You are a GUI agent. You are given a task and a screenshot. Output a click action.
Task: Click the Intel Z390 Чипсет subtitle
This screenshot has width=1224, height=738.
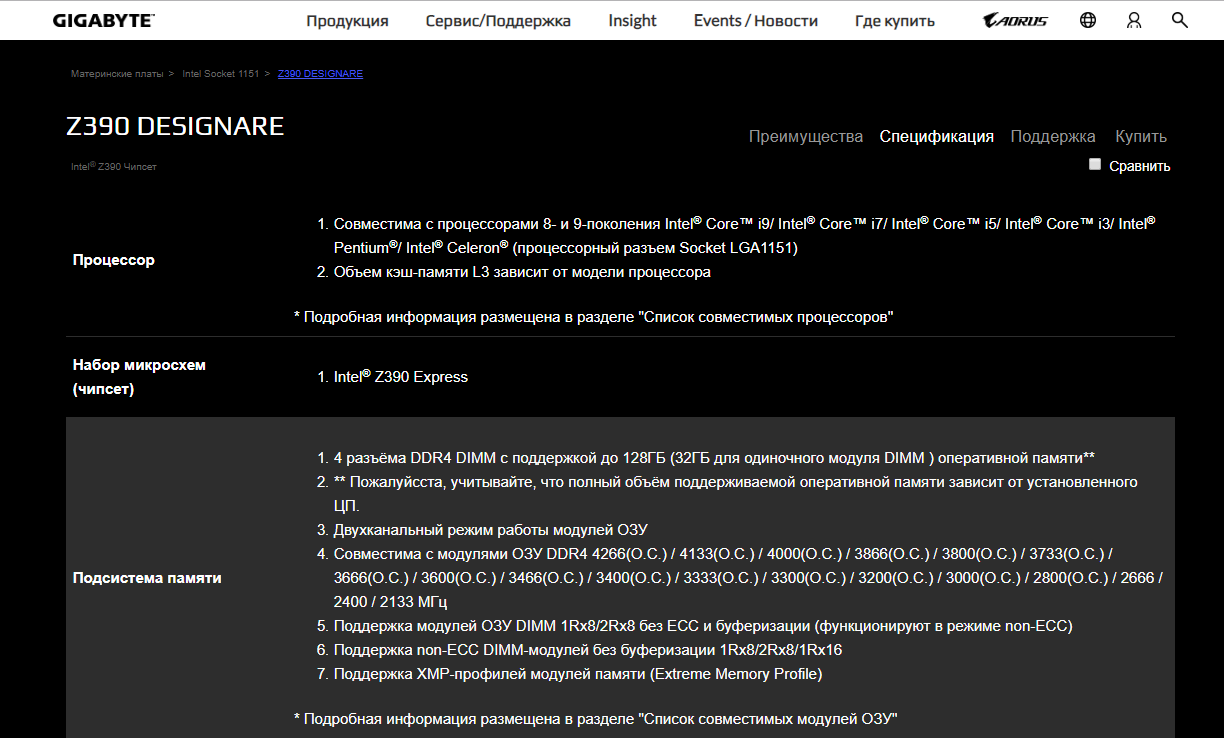click(113, 166)
